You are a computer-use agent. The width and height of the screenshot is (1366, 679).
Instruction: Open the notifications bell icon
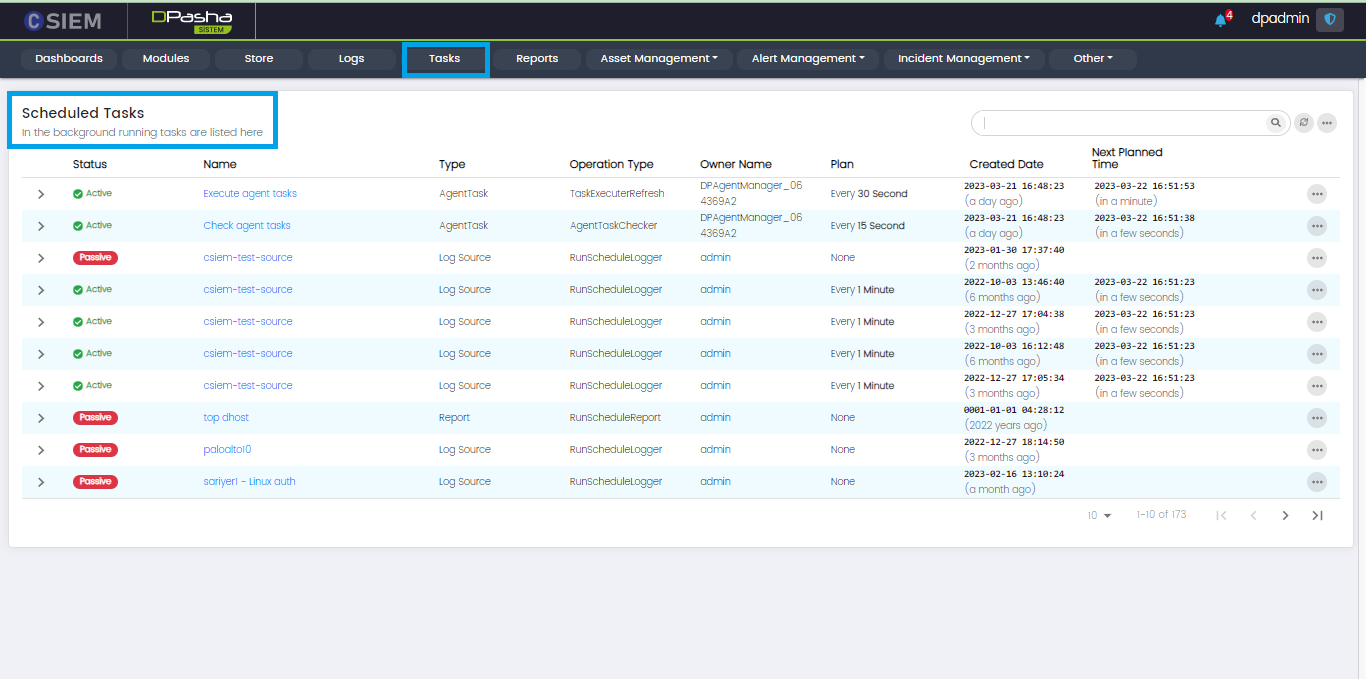[1220, 20]
